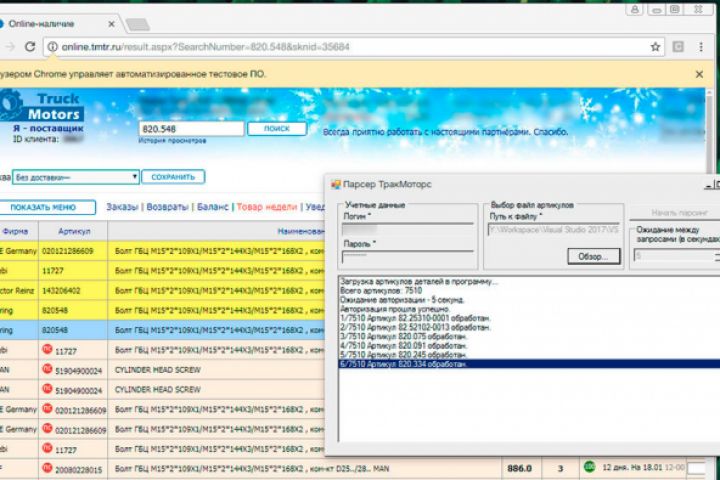Select article 143206402 in the Victor Reinz row
The height and width of the screenshot is (480, 720).
tap(61, 291)
